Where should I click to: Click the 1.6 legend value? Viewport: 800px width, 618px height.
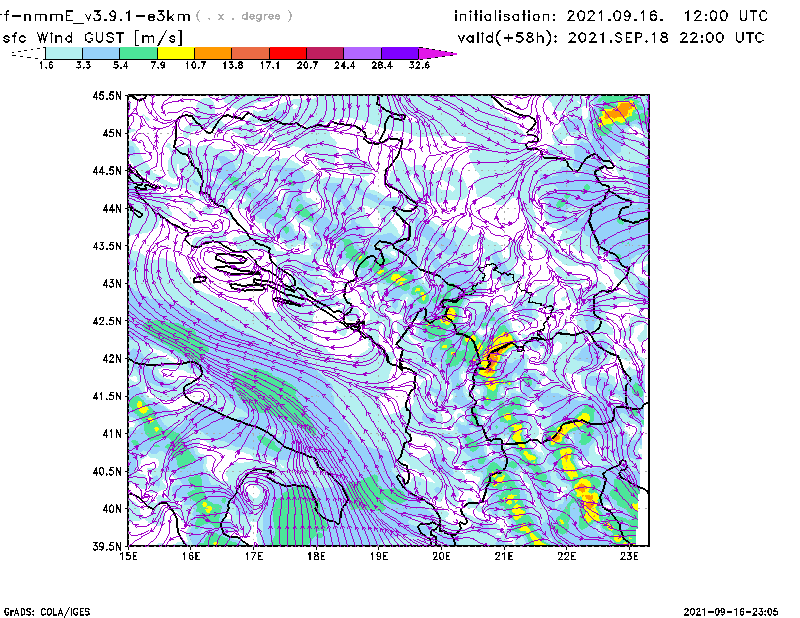[46, 65]
